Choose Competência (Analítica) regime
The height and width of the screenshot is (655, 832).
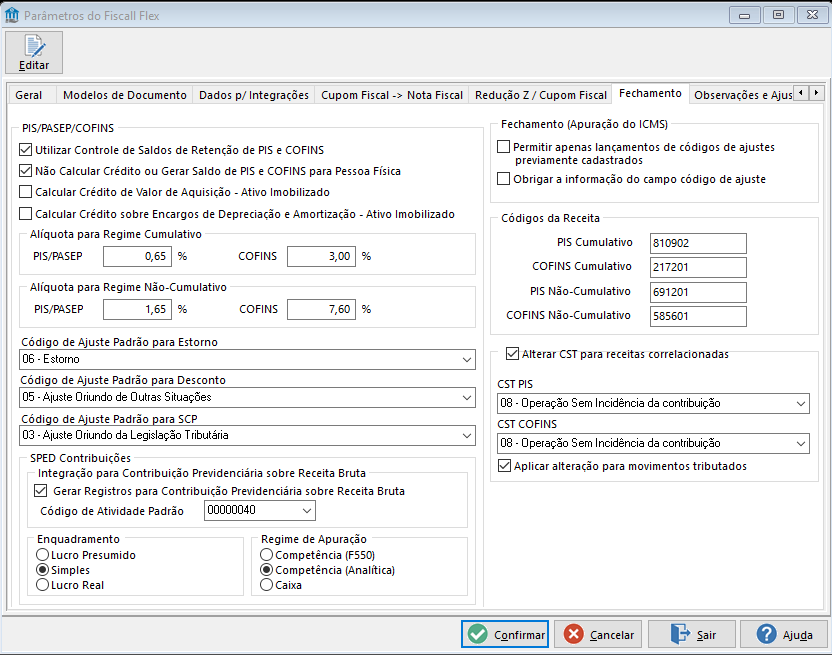[266, 570]
